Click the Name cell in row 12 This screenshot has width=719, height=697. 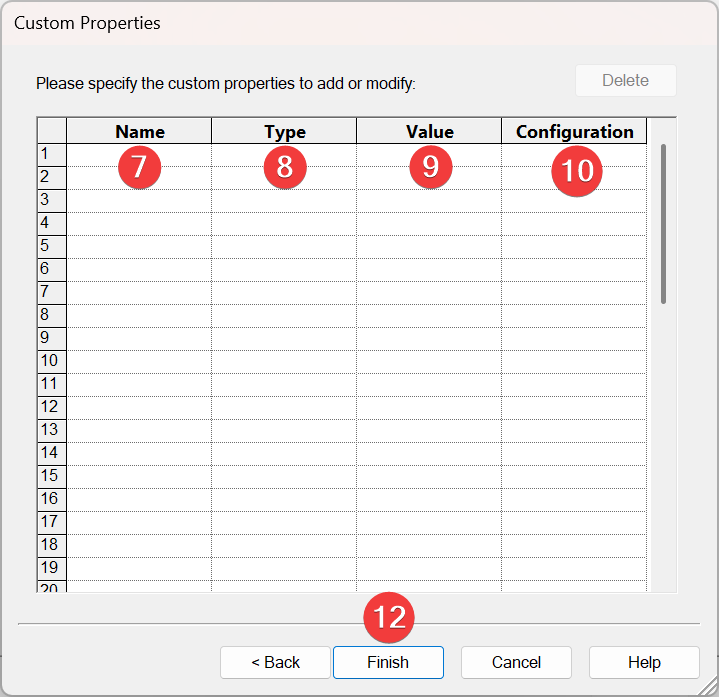coord(139,408)
